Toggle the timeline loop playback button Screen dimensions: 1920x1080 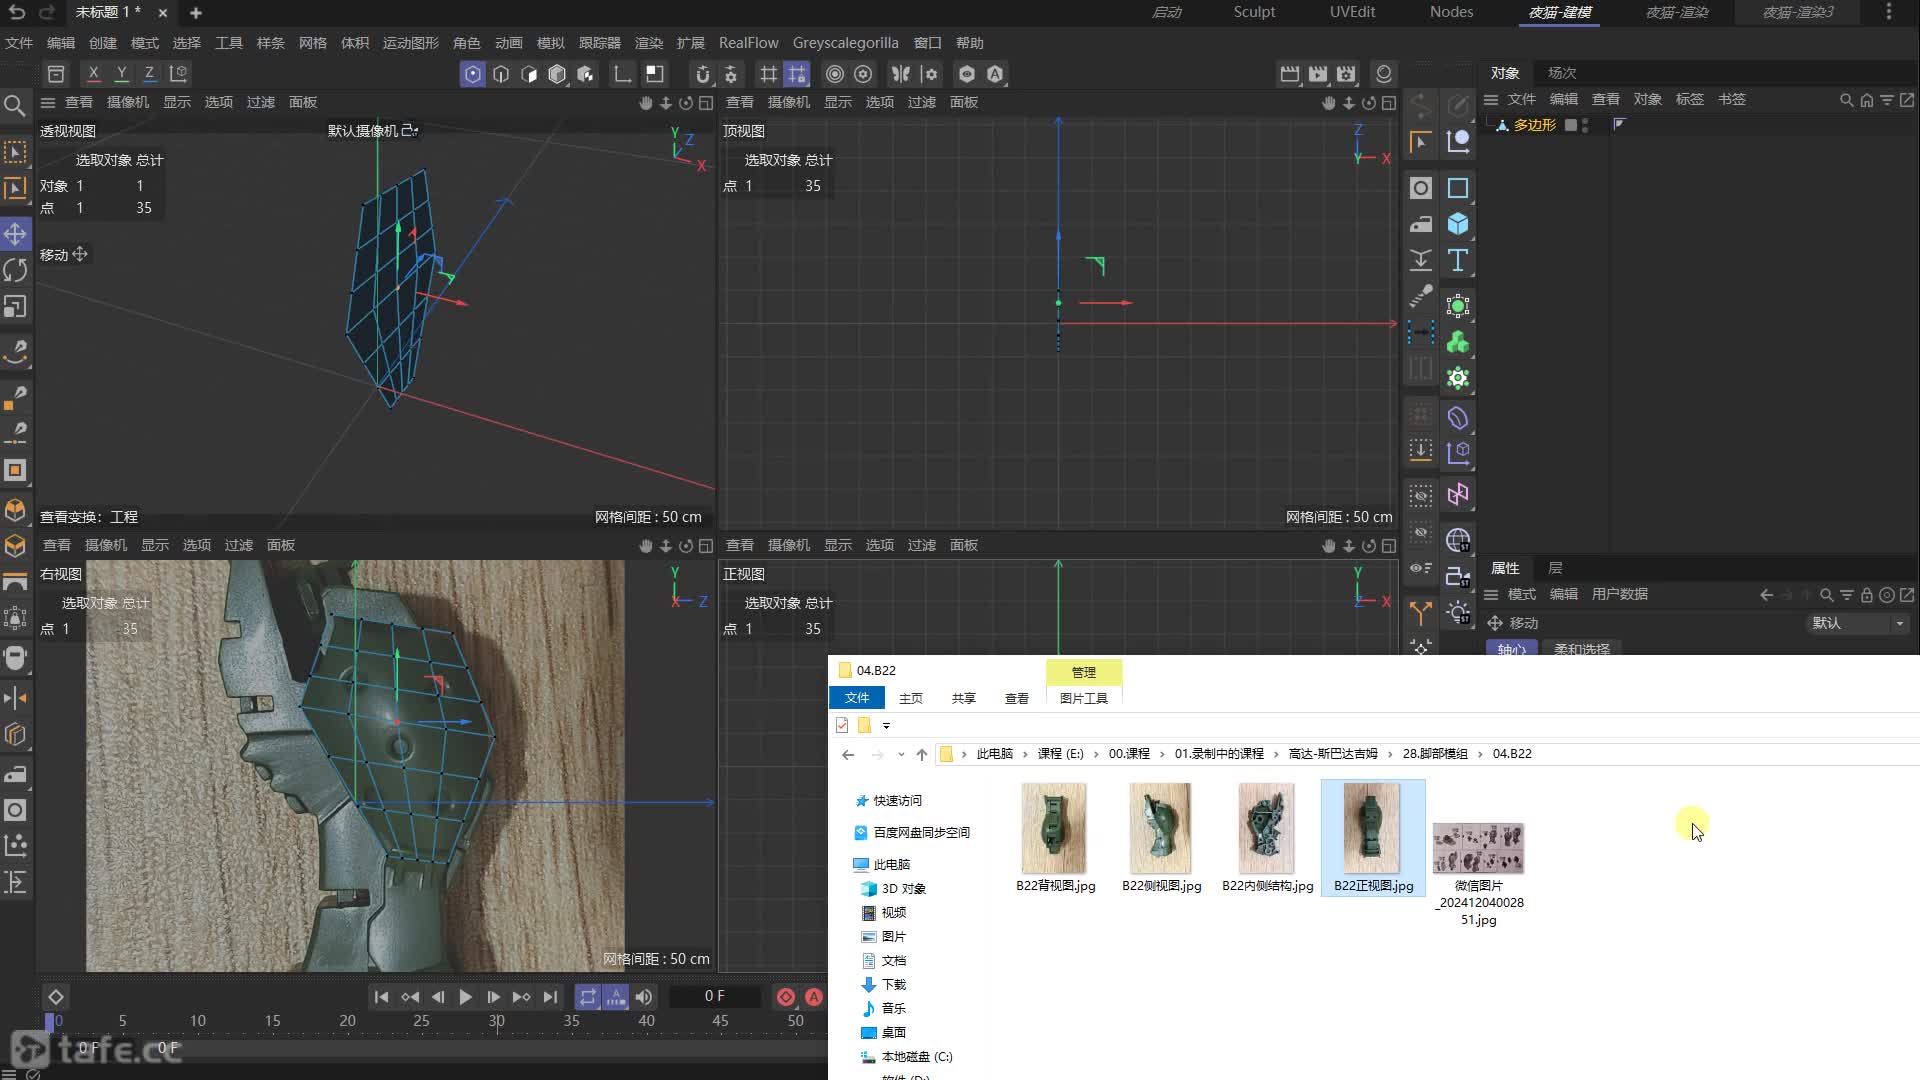[x=587, y=997]
